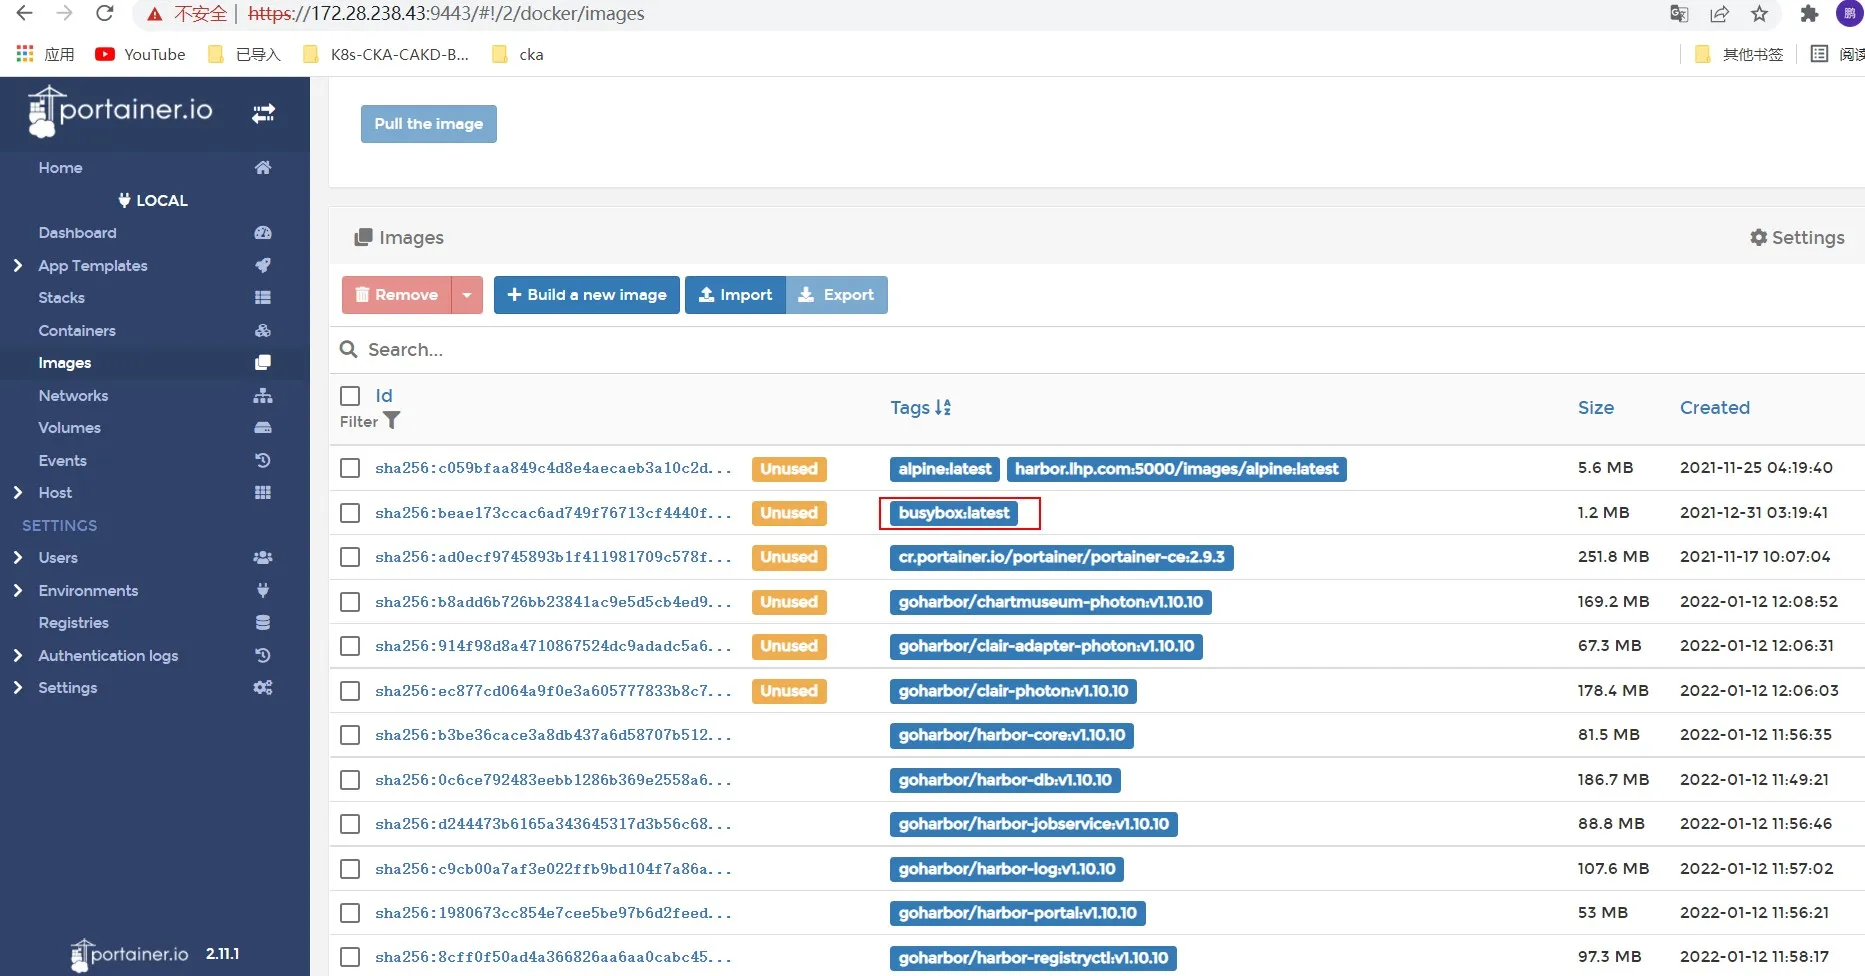Click the Volumes drive icon
The height and width of the screenshot is (976, 1865).
pos(263,427)
